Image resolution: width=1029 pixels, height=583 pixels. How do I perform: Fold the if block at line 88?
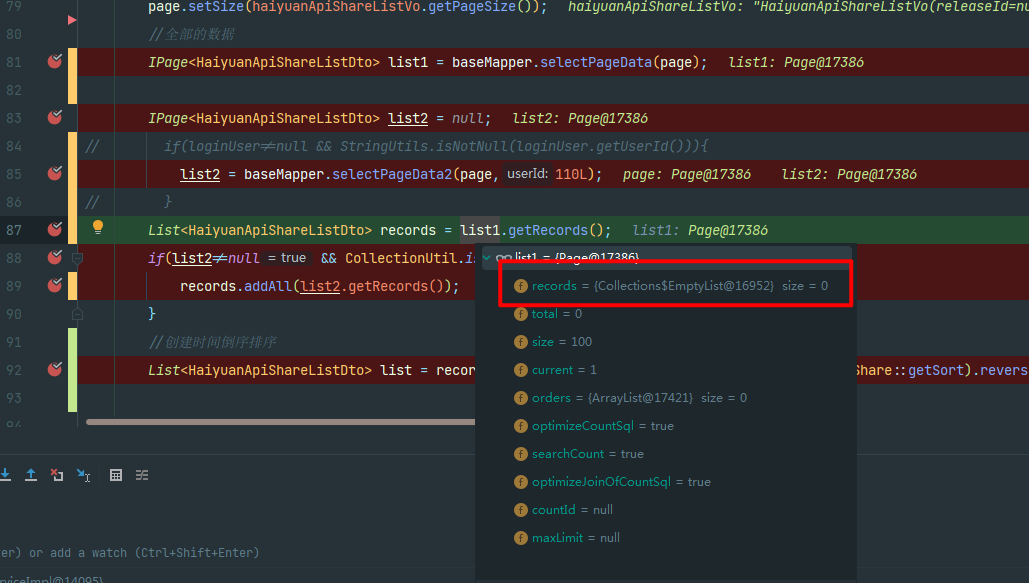pyautogui.click(x=77, y=258)
